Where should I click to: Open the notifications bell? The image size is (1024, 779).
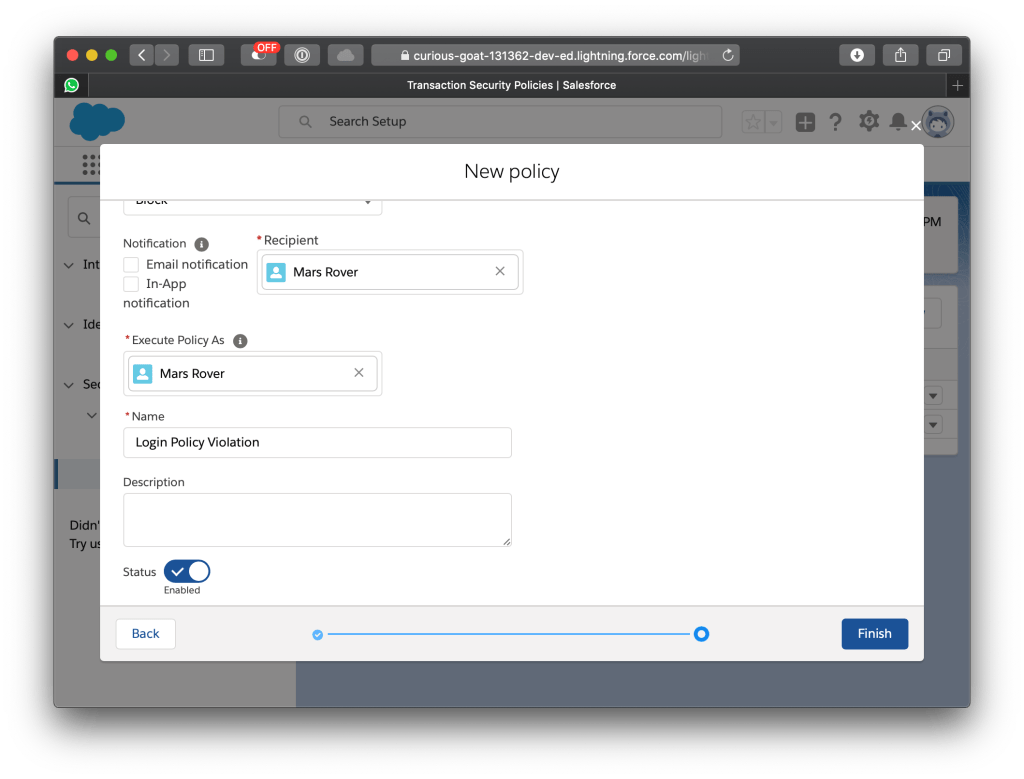coord(897,122)
